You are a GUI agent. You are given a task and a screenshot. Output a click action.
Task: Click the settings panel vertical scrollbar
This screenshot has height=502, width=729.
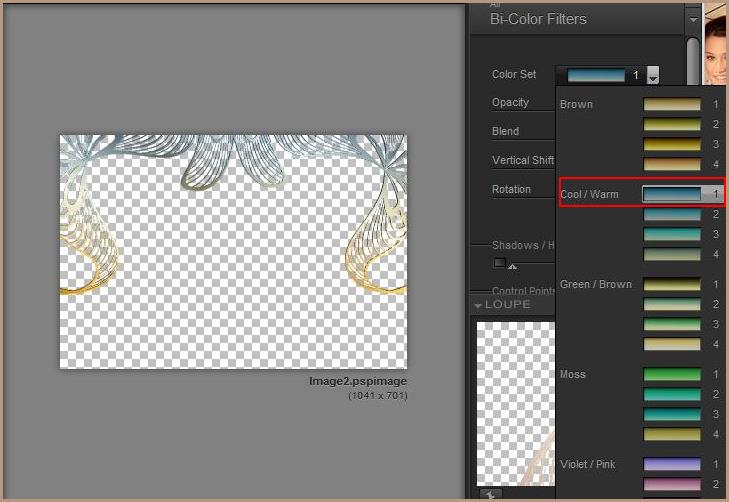click(693, 58)
